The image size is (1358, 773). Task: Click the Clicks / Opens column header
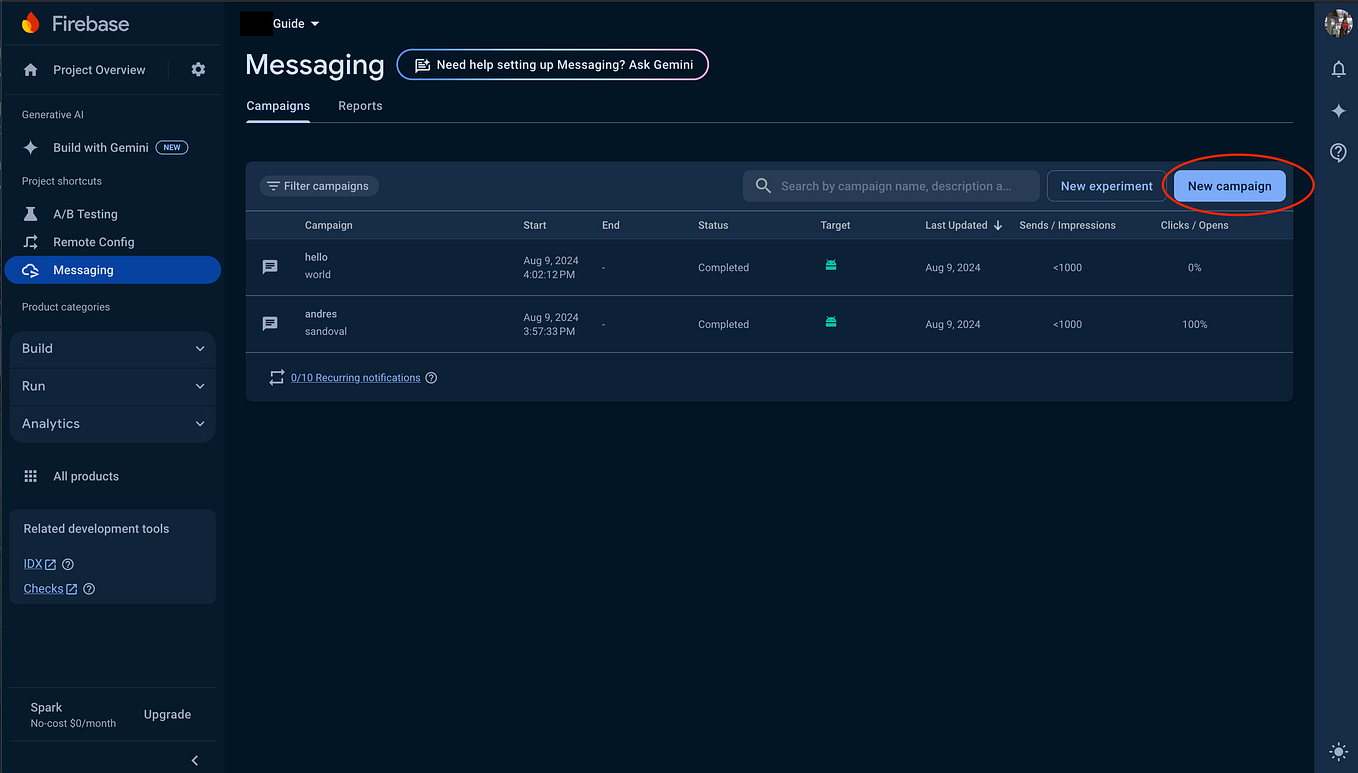point(1195,225)
